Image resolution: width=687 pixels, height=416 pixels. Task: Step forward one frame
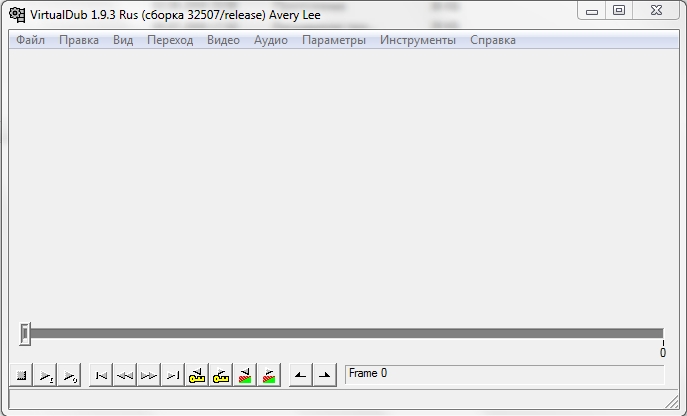pyautogui.click(x=149, y=375)
